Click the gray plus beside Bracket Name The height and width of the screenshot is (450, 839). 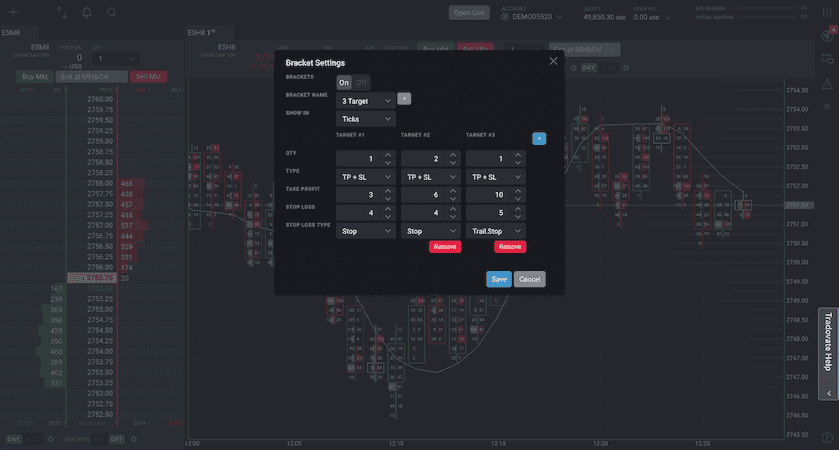pos(404,99)
